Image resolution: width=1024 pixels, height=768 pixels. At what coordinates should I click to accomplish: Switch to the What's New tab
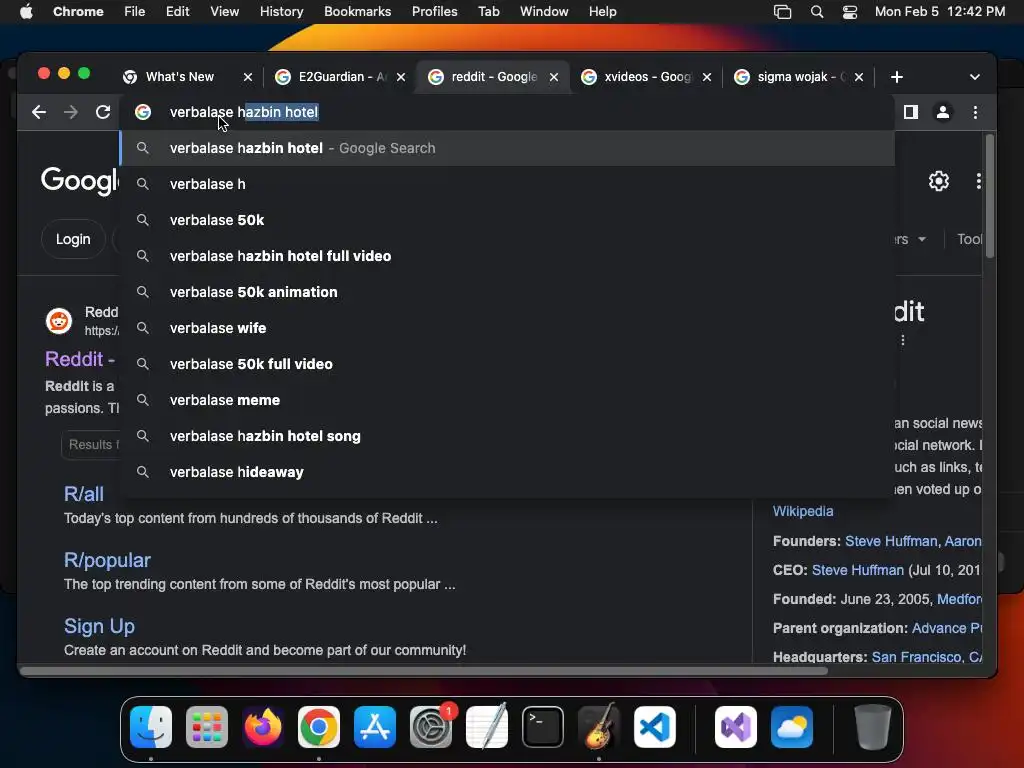(x=180, y=77)
